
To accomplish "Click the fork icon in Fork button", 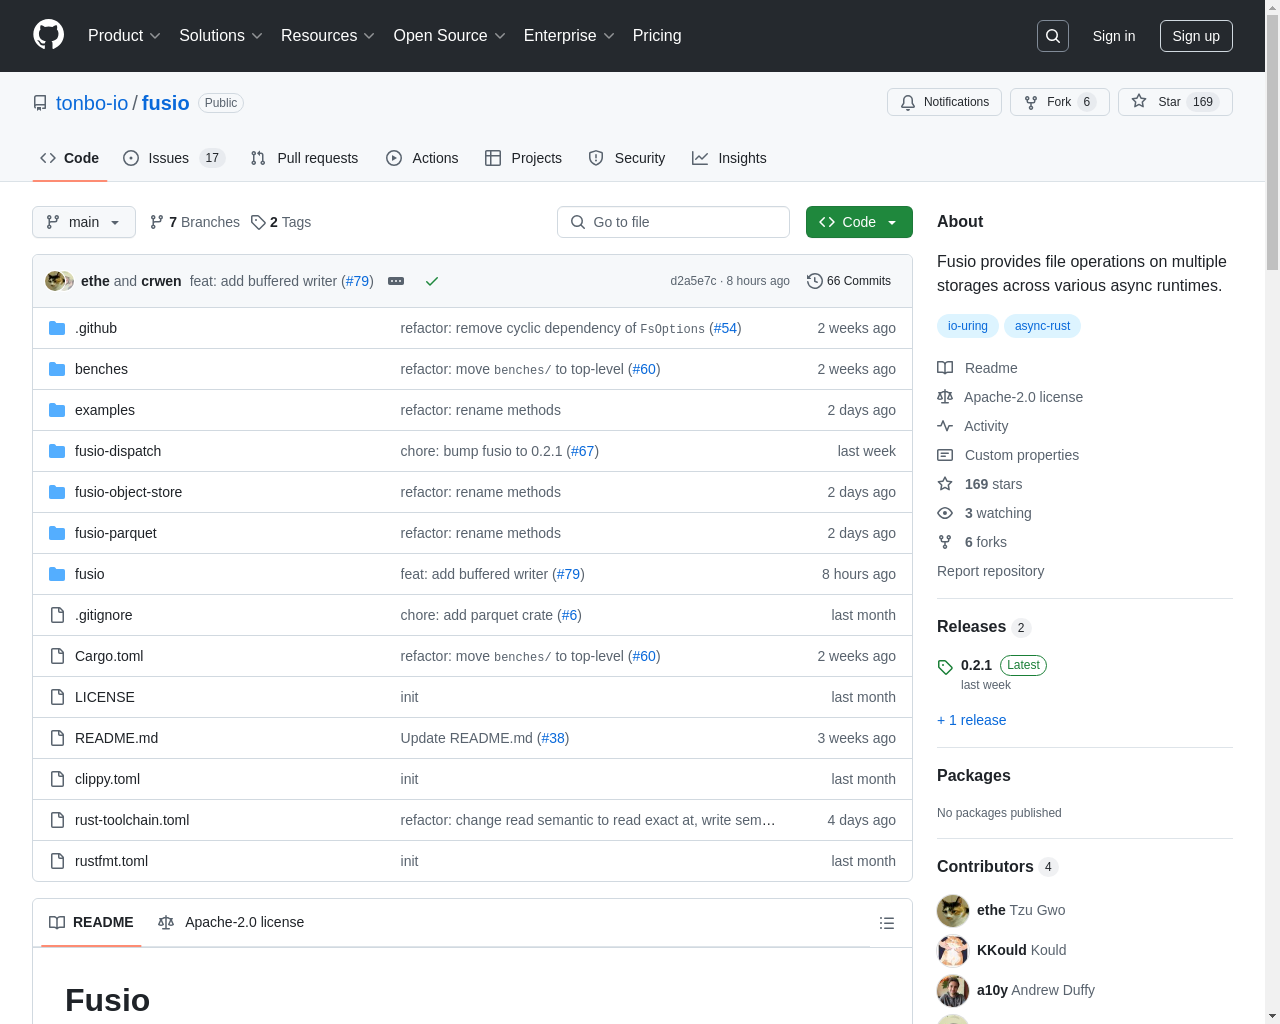I will pos(1031,102).
